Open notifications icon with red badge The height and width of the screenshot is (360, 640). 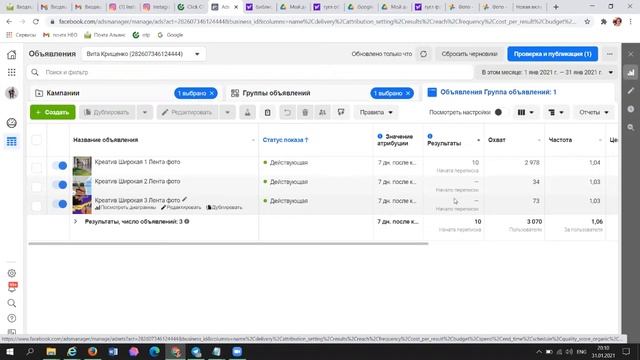pos(12,287)
